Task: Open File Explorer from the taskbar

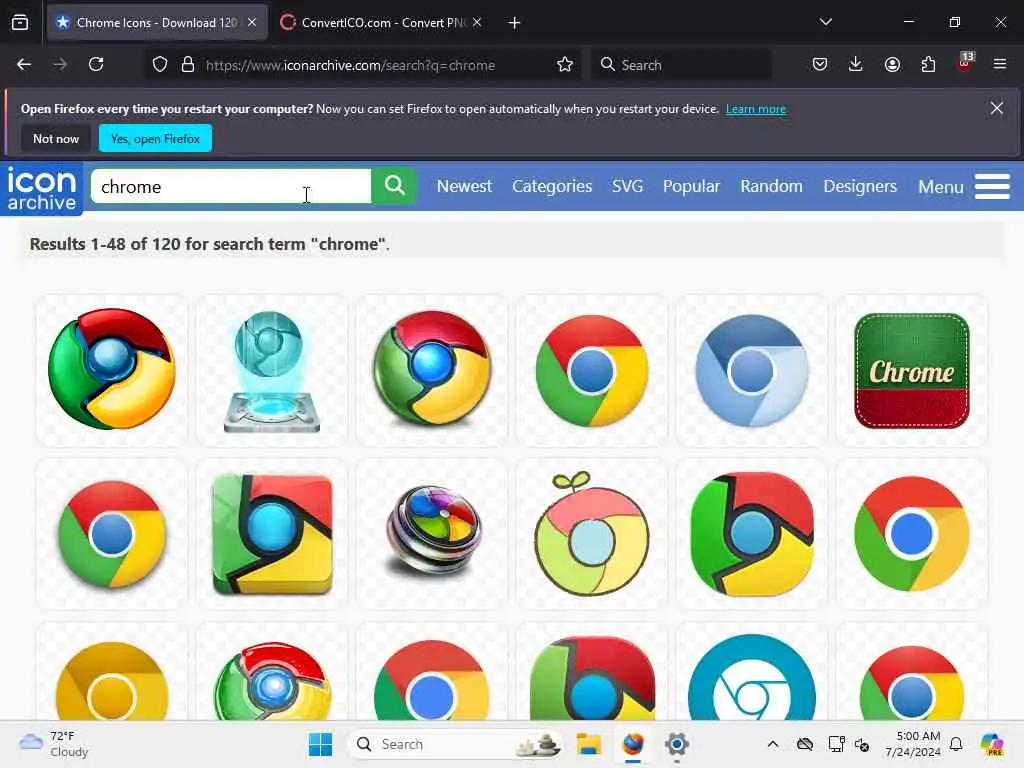Action: point(588,744)
